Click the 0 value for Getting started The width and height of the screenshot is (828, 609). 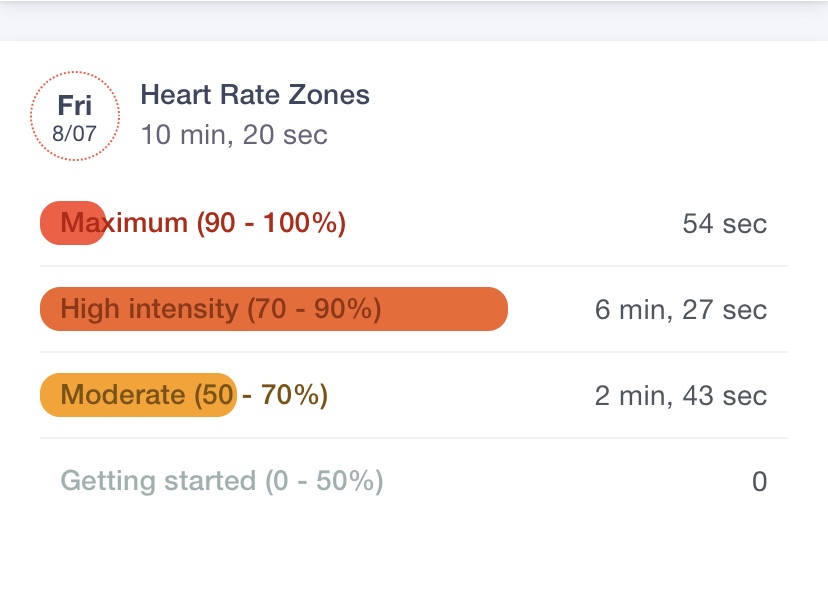point(759,482)
